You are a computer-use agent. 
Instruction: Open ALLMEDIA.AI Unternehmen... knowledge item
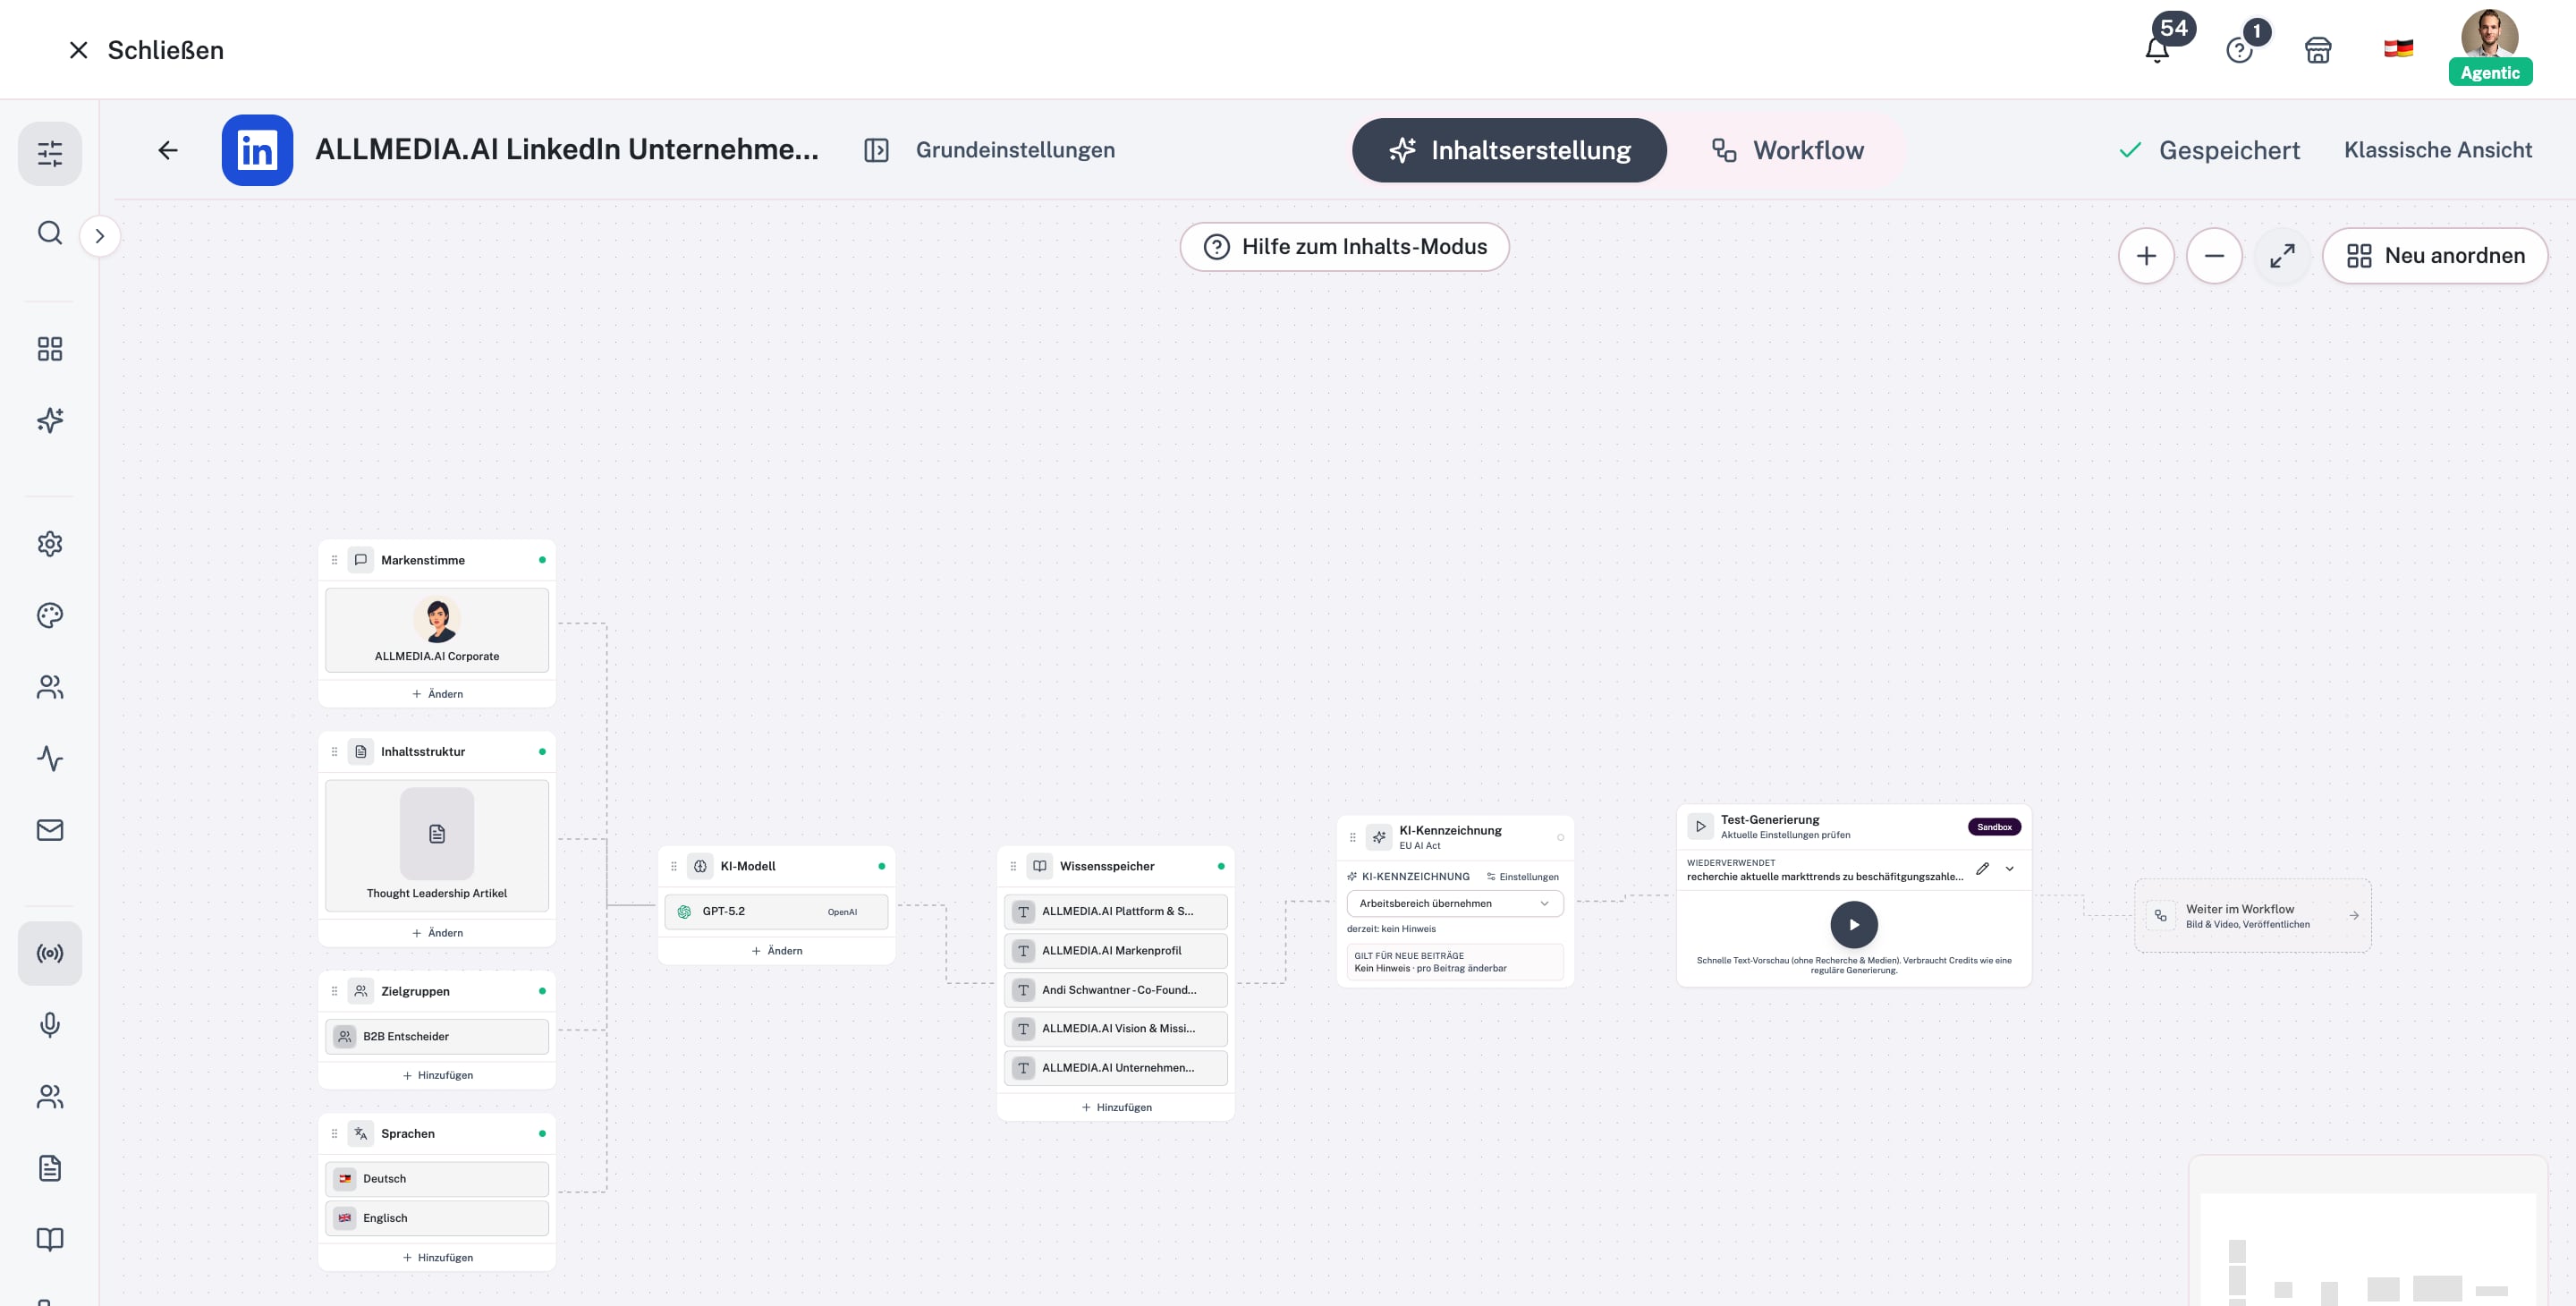coord(1116,1067)
